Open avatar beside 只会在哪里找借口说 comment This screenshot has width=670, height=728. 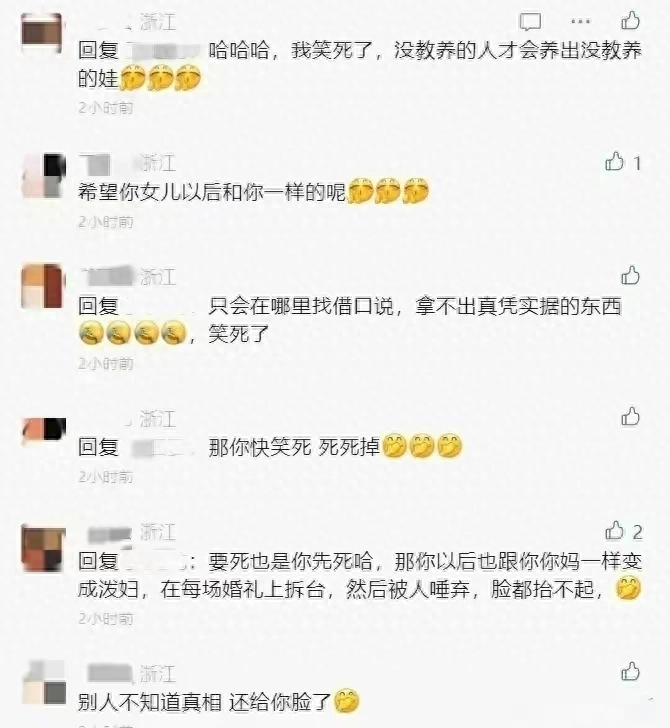click(x=42, y=285)
